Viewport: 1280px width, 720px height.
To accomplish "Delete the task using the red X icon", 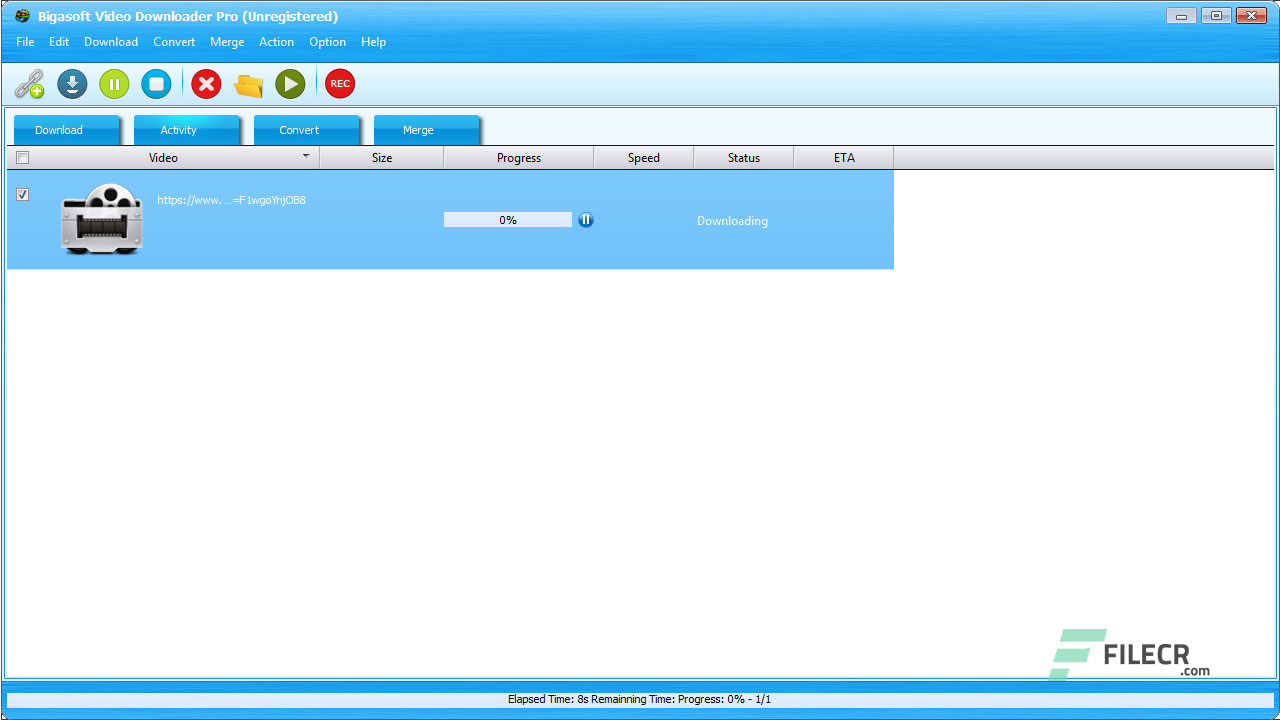I will 206,84.
